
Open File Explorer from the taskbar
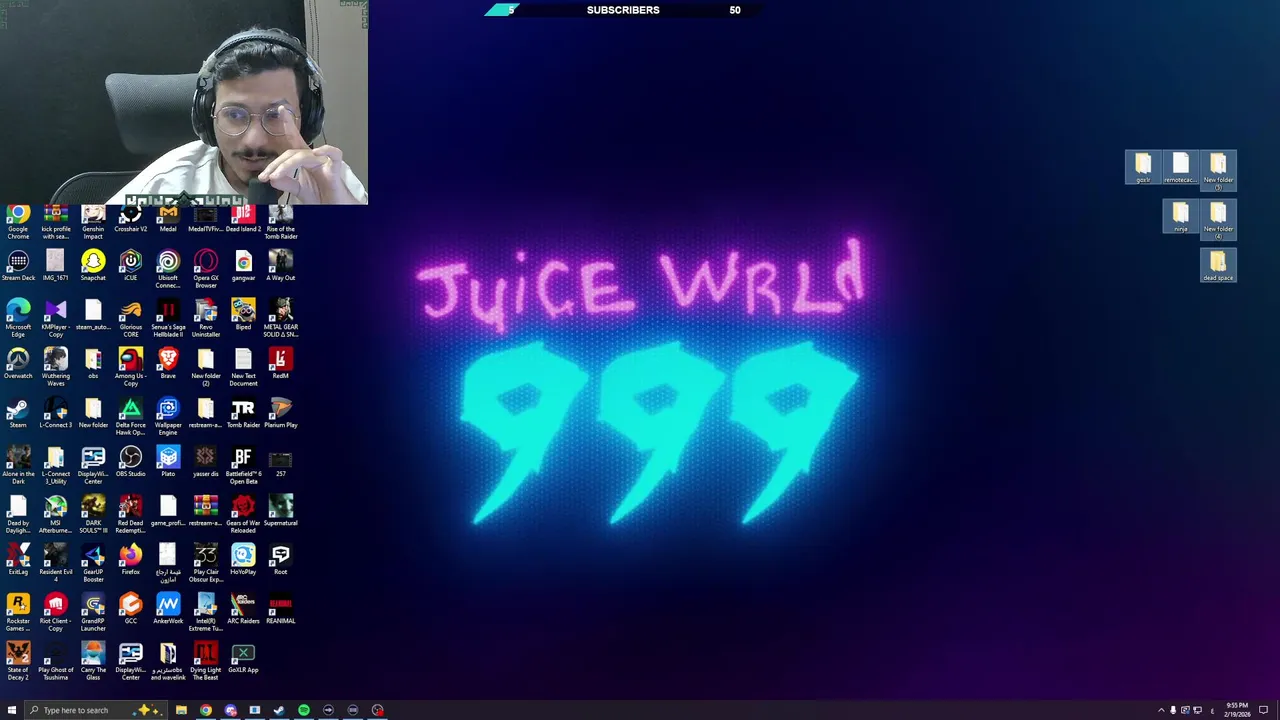181,710
